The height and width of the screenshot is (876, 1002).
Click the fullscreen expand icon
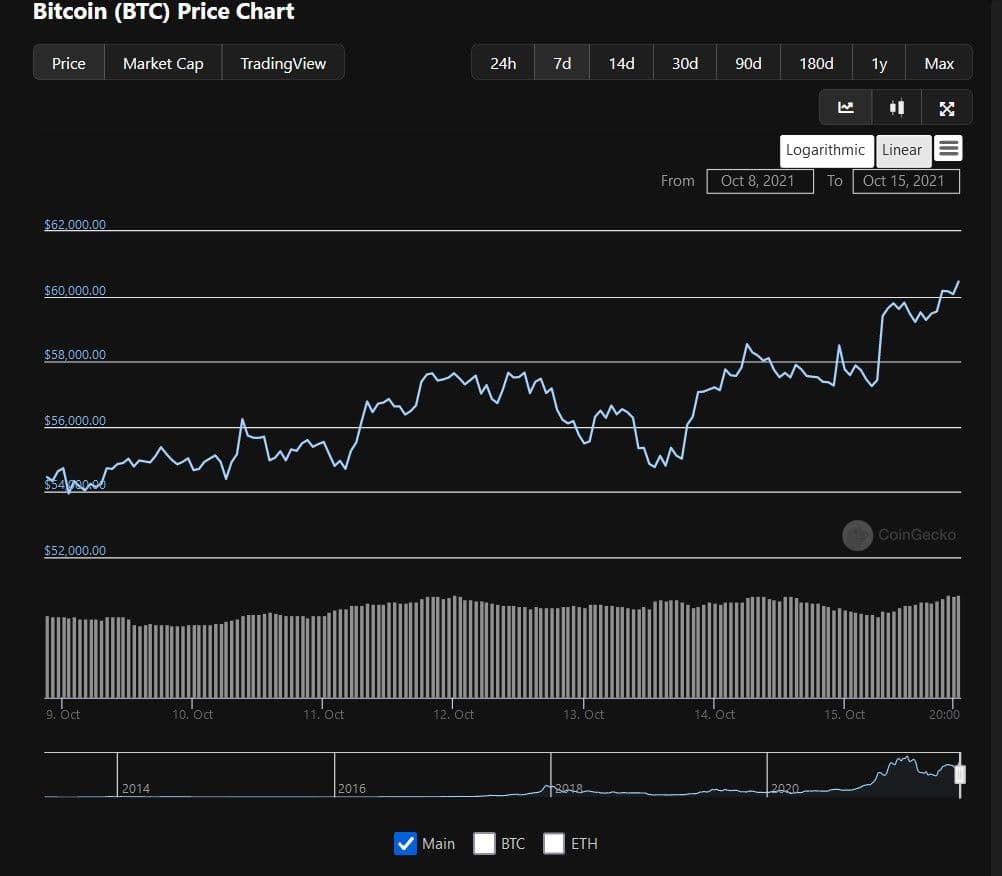947,108
